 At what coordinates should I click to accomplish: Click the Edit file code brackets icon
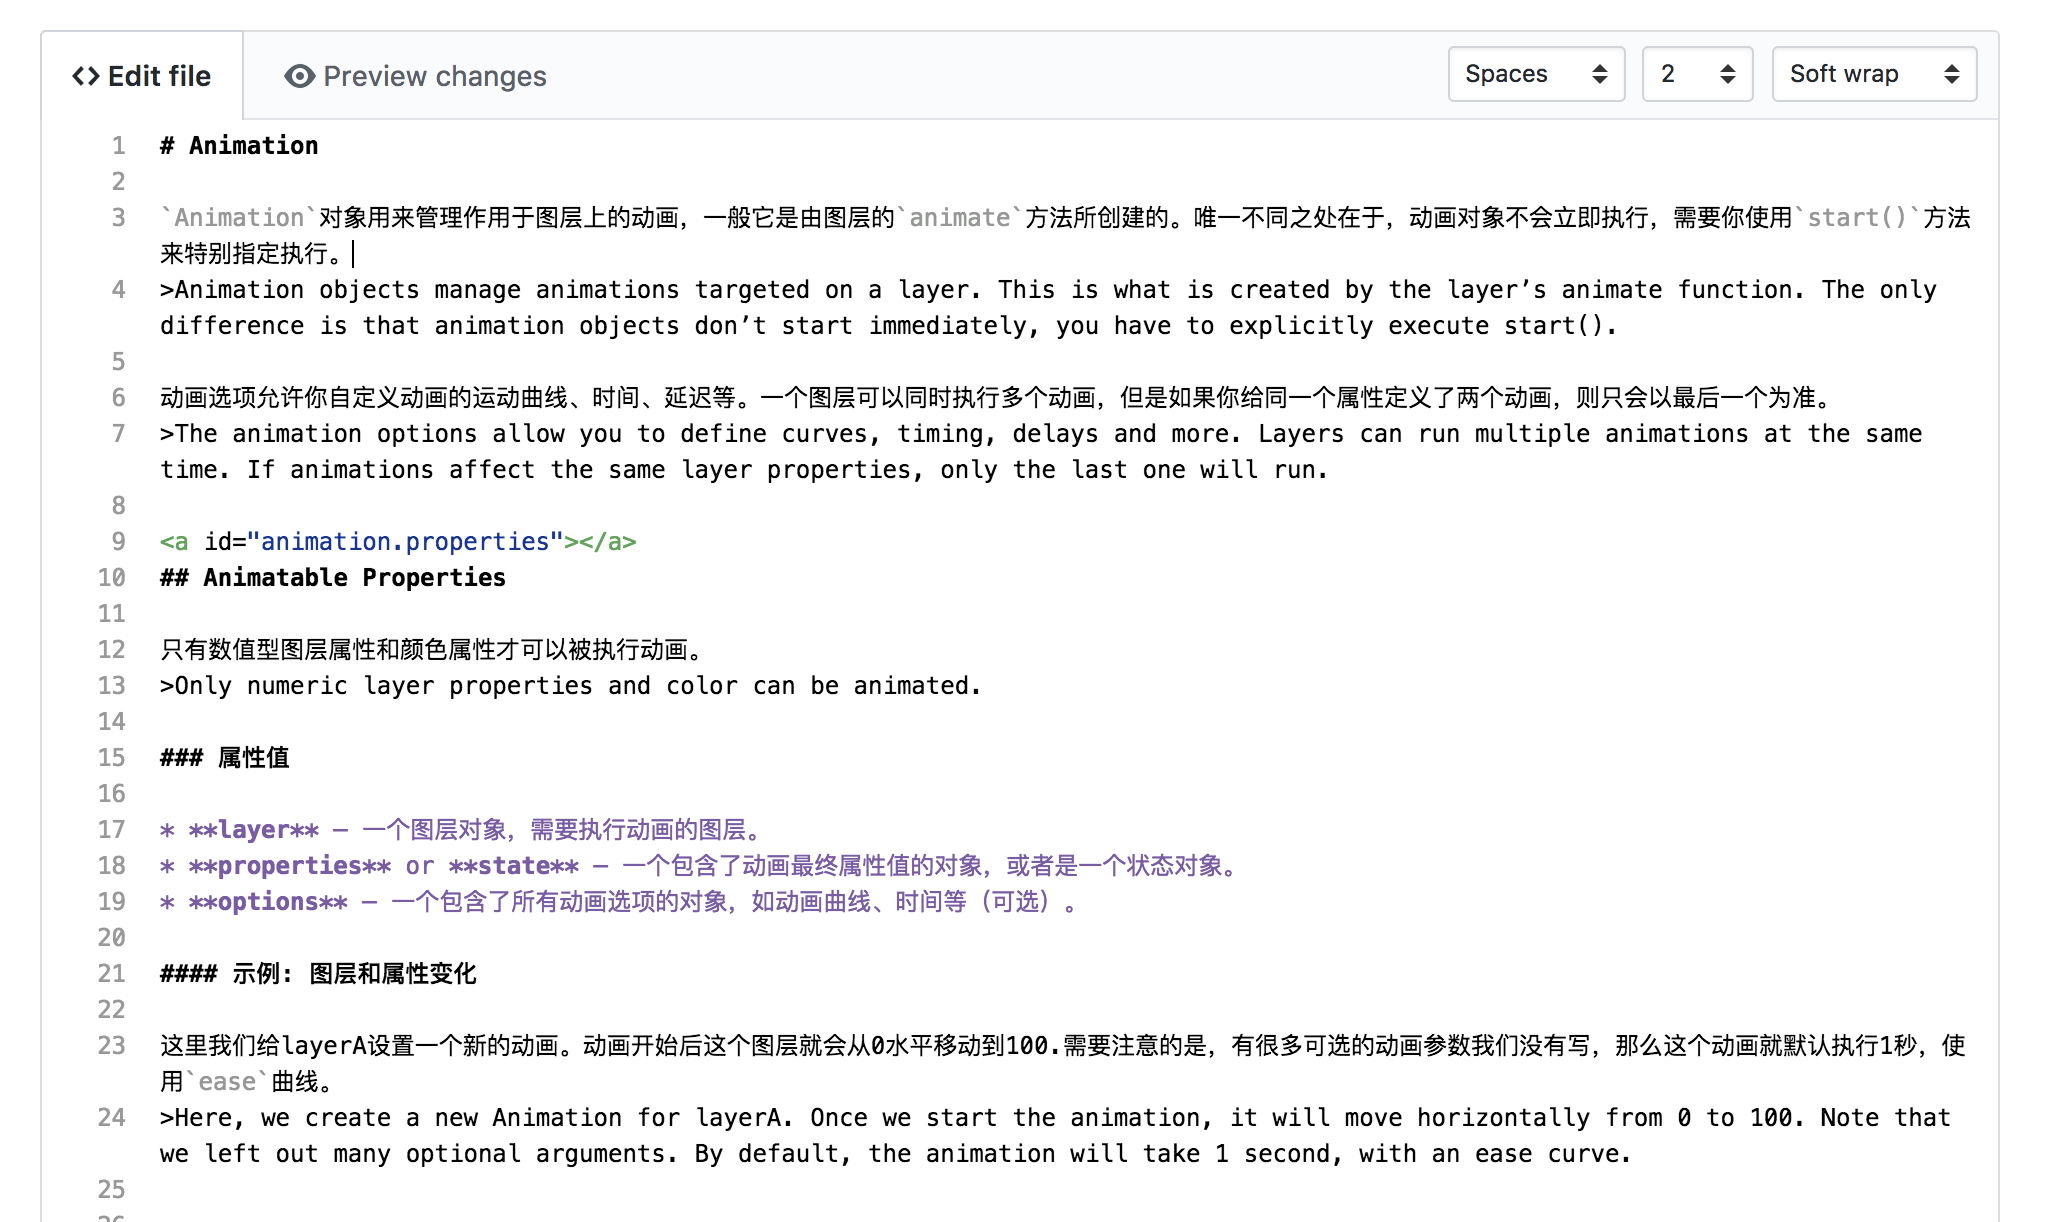click(86, 76)
